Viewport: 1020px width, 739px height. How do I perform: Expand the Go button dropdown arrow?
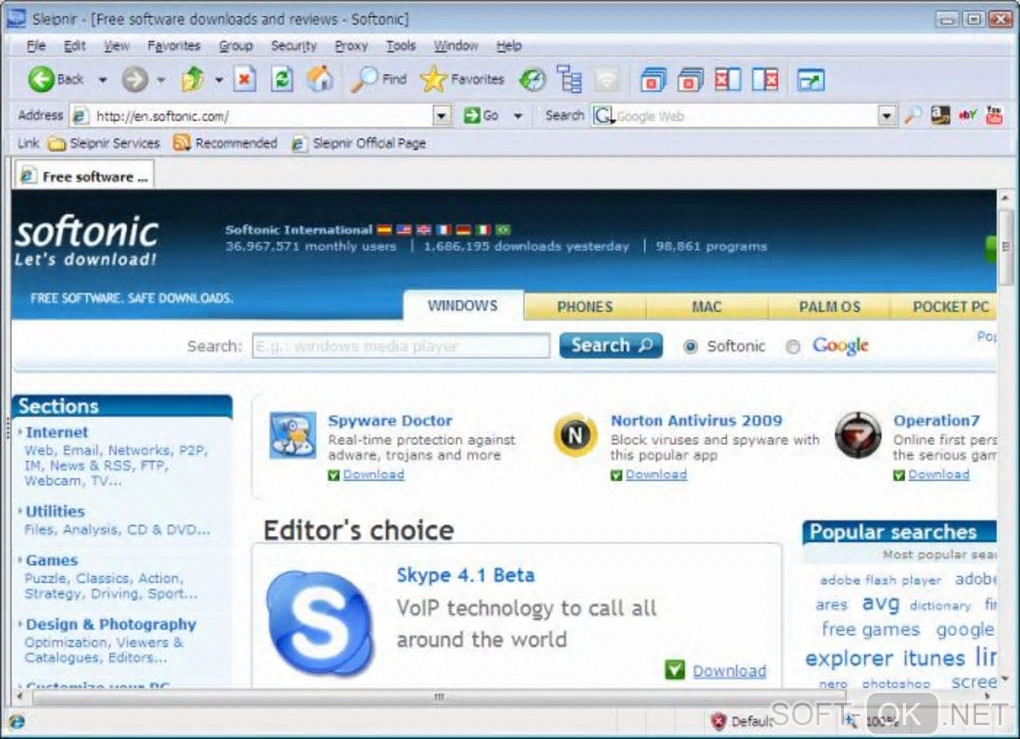tap(518, 116)
